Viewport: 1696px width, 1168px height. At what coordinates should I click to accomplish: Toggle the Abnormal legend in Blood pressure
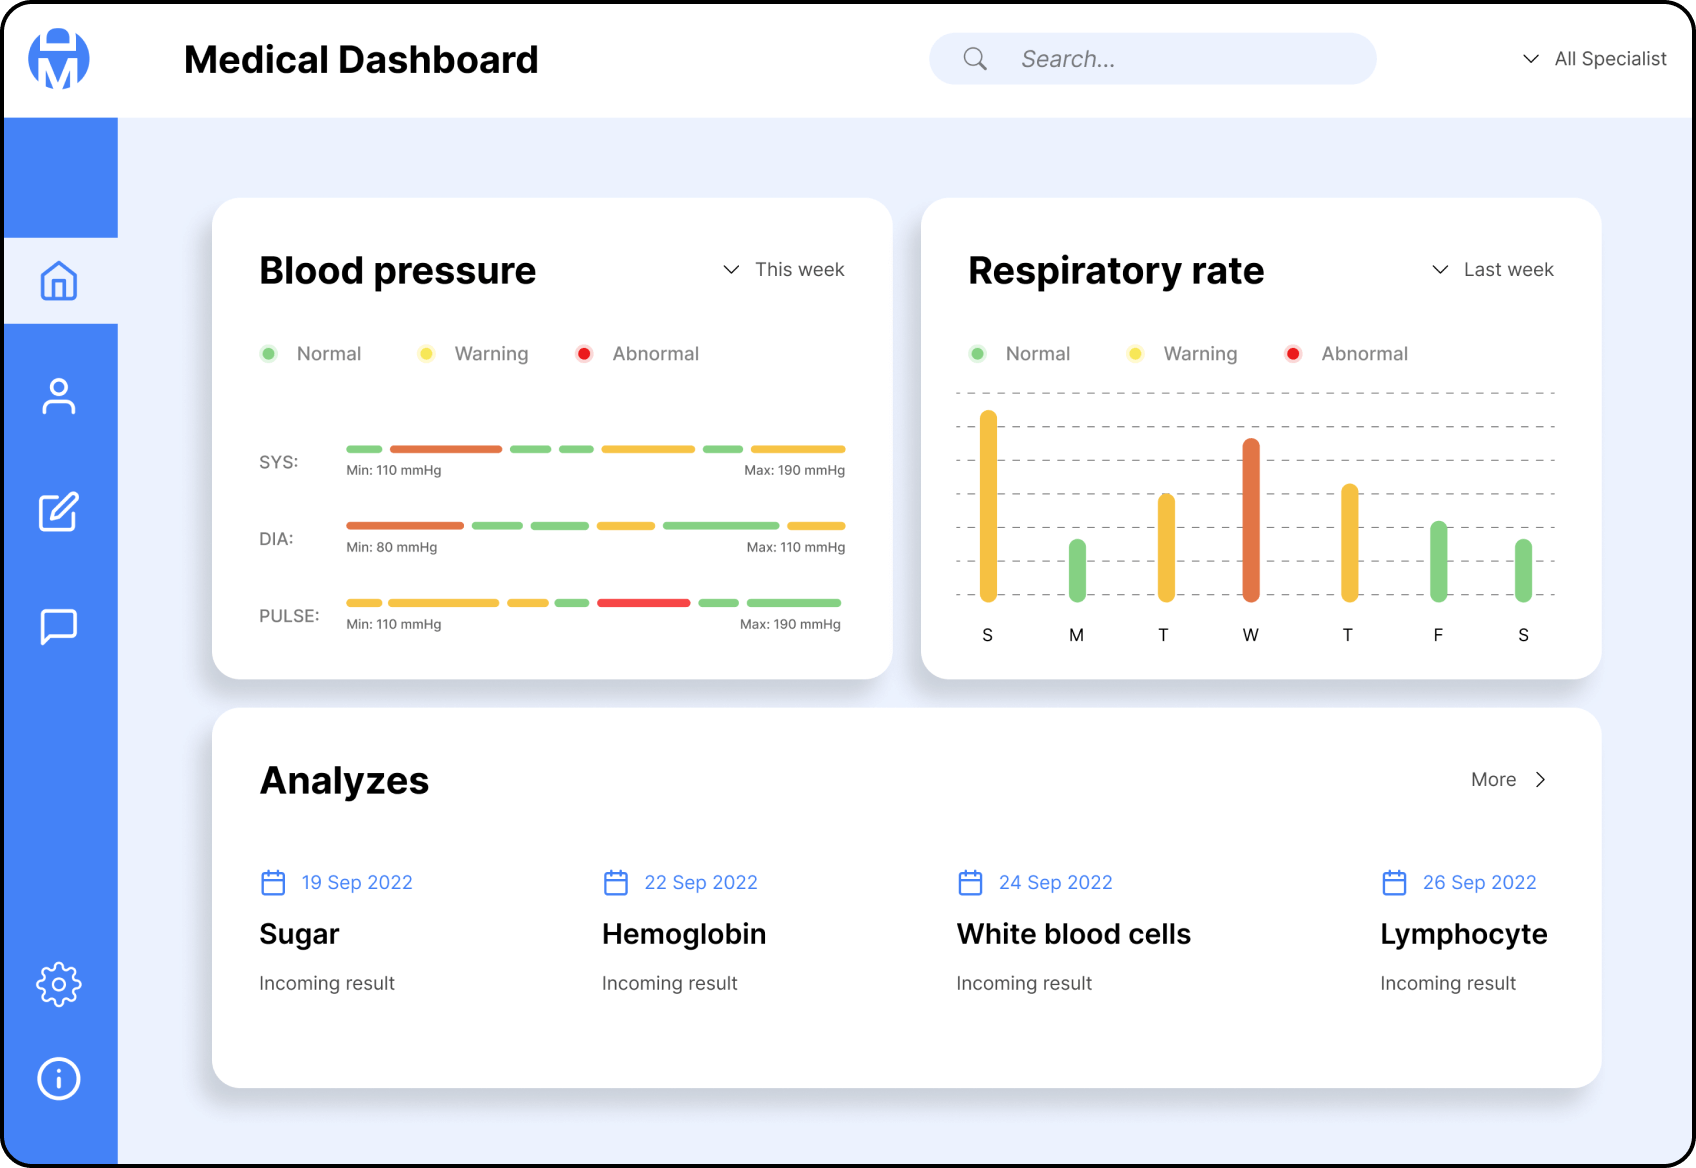[636, 353]
